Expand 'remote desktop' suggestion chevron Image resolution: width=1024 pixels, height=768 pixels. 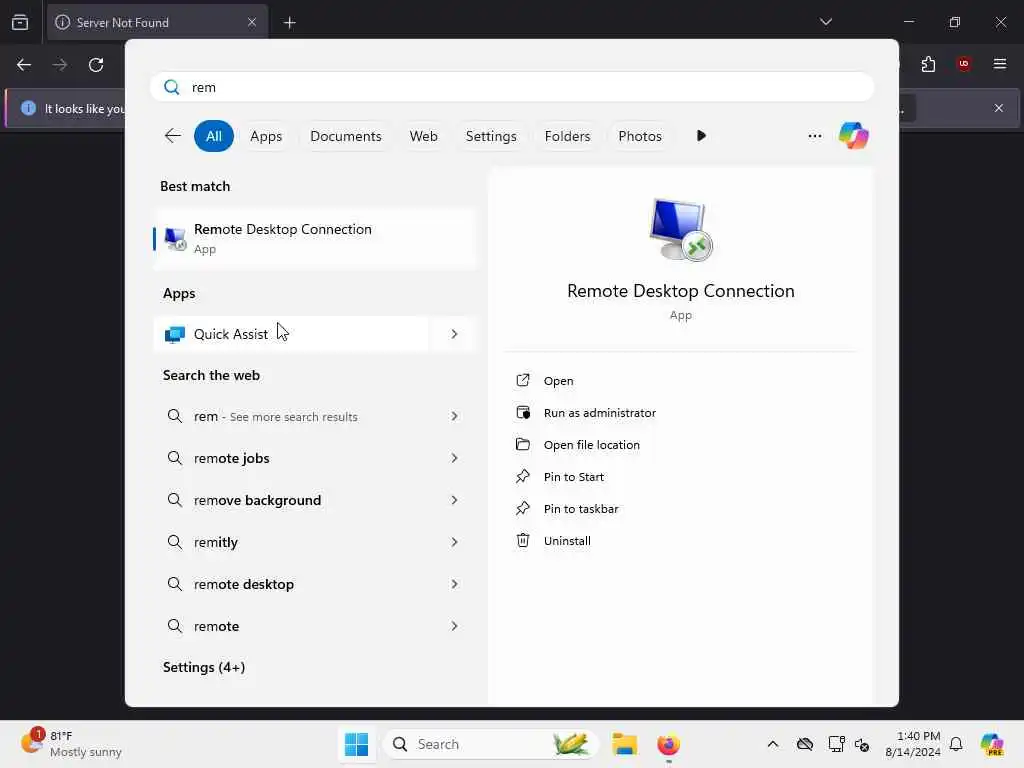[x=454, y=584]
